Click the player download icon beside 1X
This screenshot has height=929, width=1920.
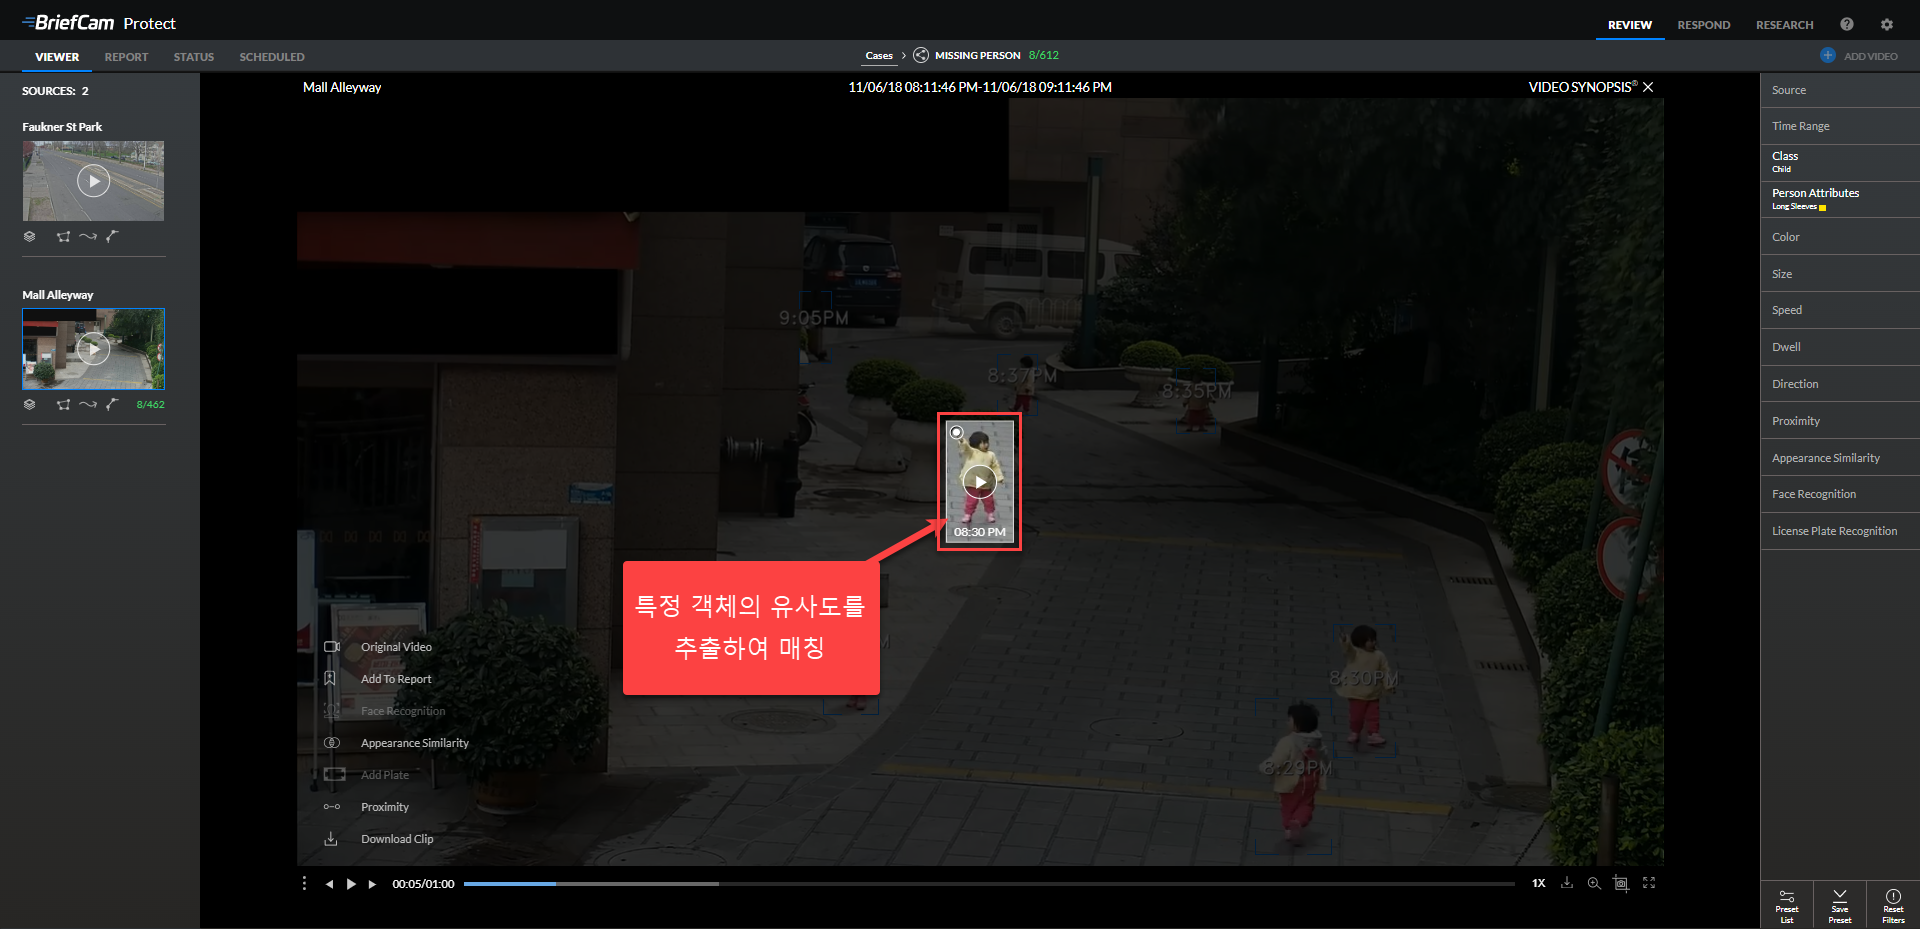1567,883
